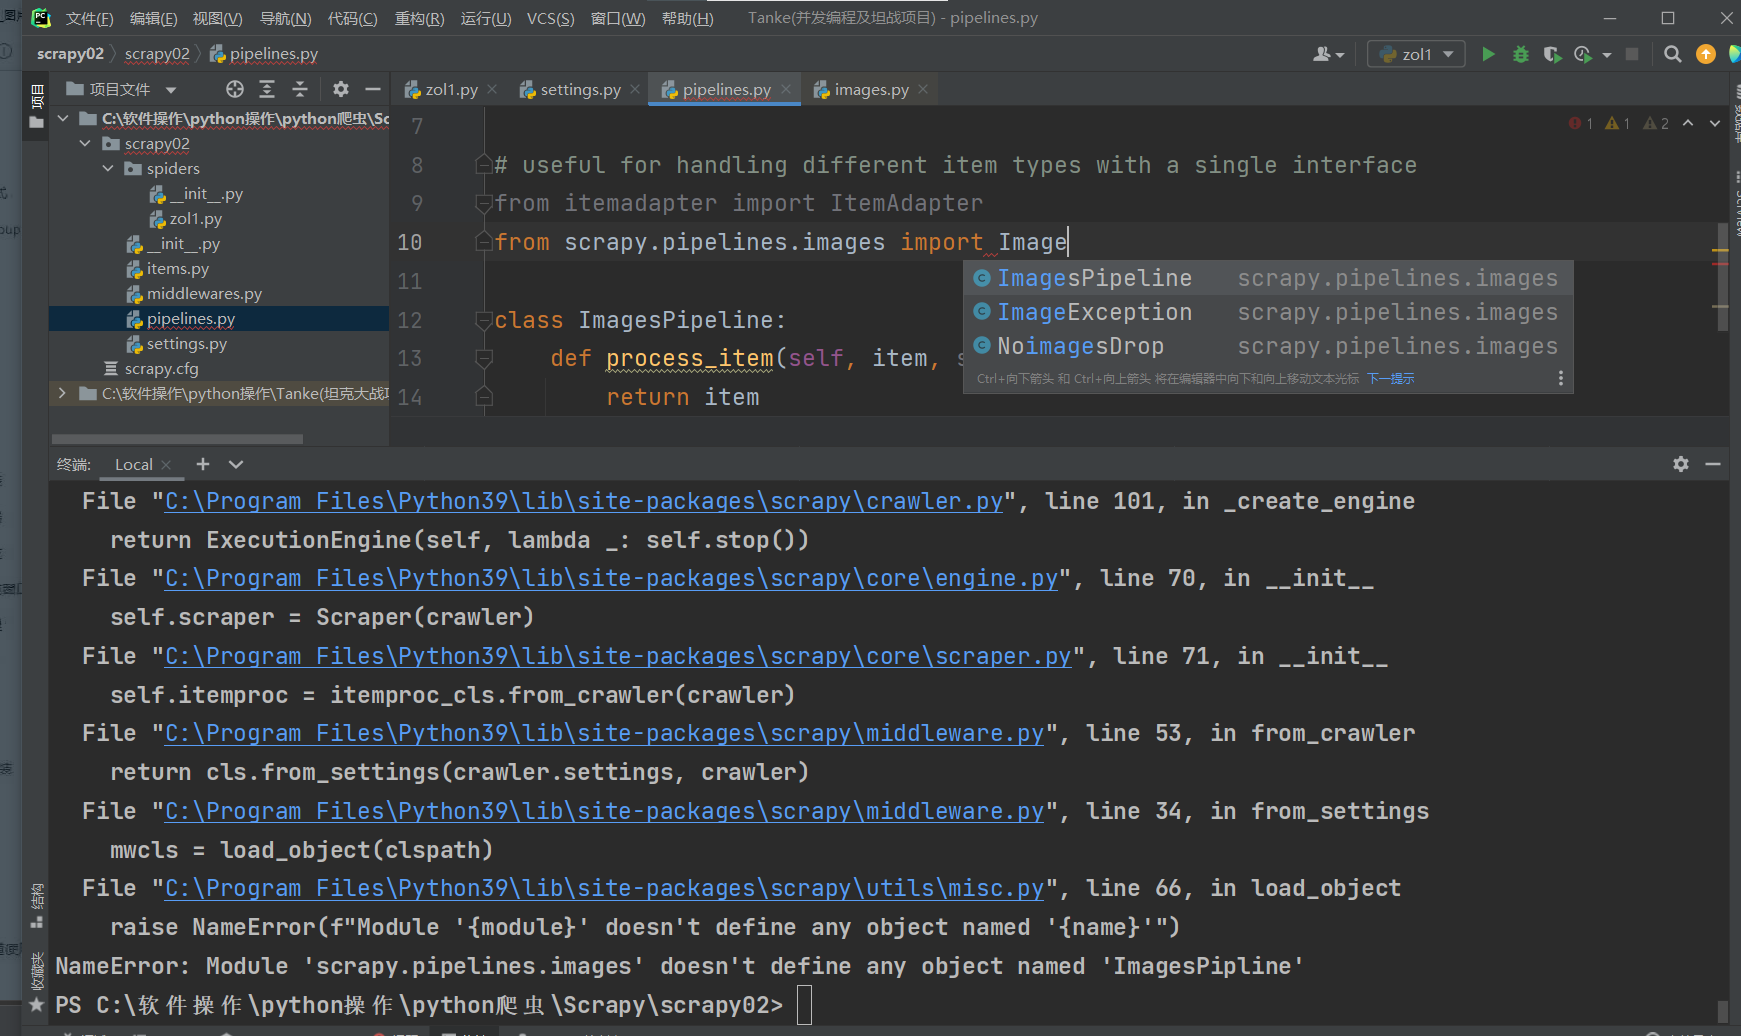Image resolution: width=1741 pixels, height=1036 pixels.
Task: Click the error indicator count in editor
Action: pos(1582,123)
